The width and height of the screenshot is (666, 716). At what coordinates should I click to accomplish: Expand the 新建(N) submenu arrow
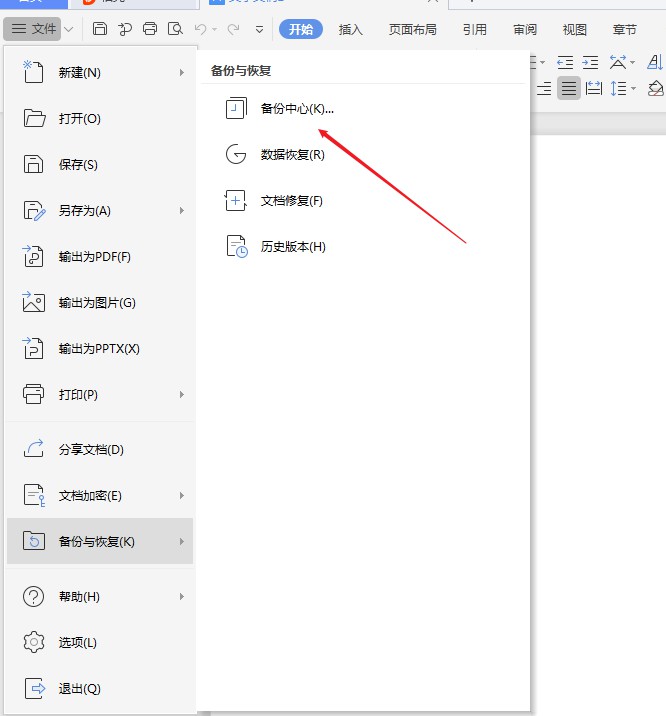[x=182, y=73]
